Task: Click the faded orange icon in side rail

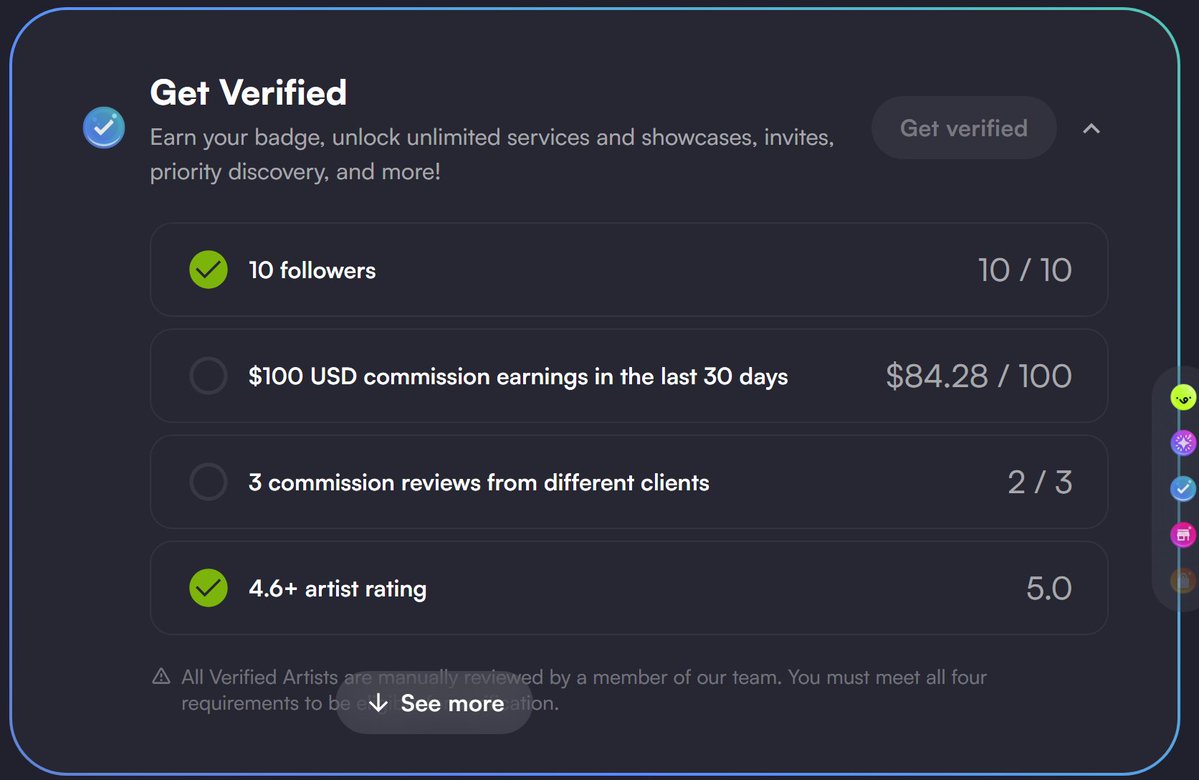Action: click(1183, 580)
